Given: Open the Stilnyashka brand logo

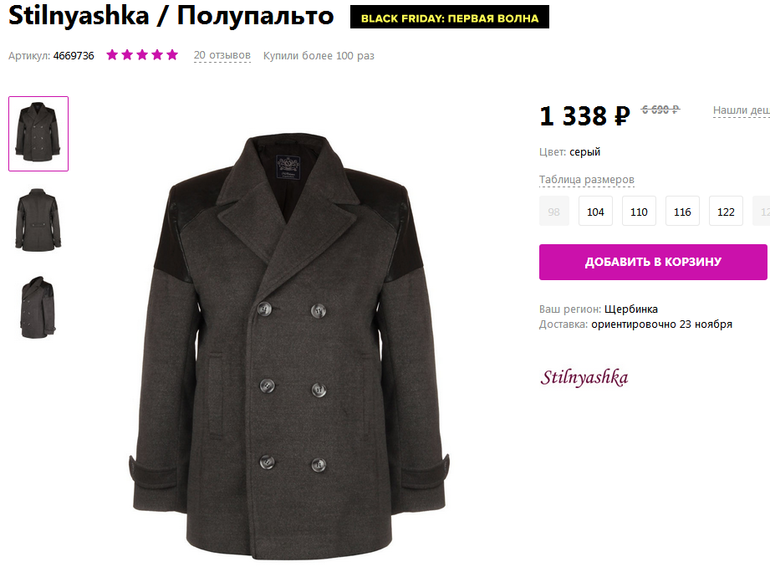Looking at the screenshot, I should tap(584, 378).
